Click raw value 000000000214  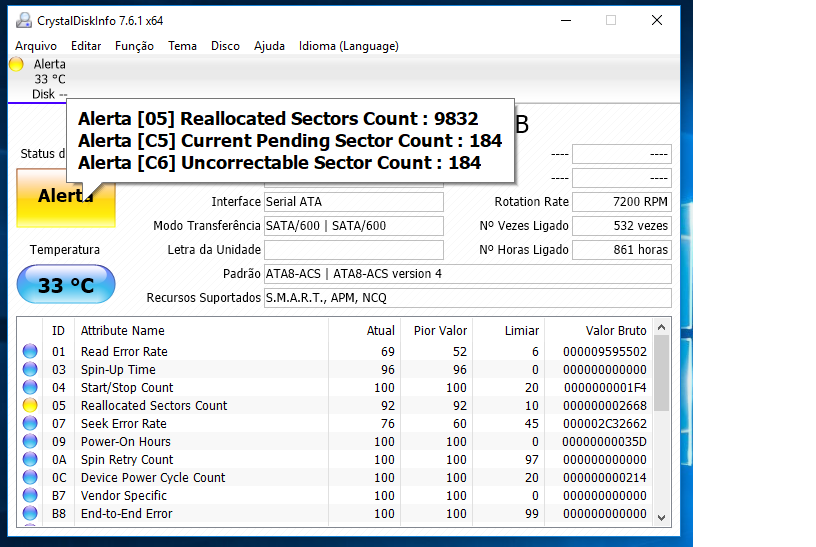pyautogui.click(x=605, y=478)
